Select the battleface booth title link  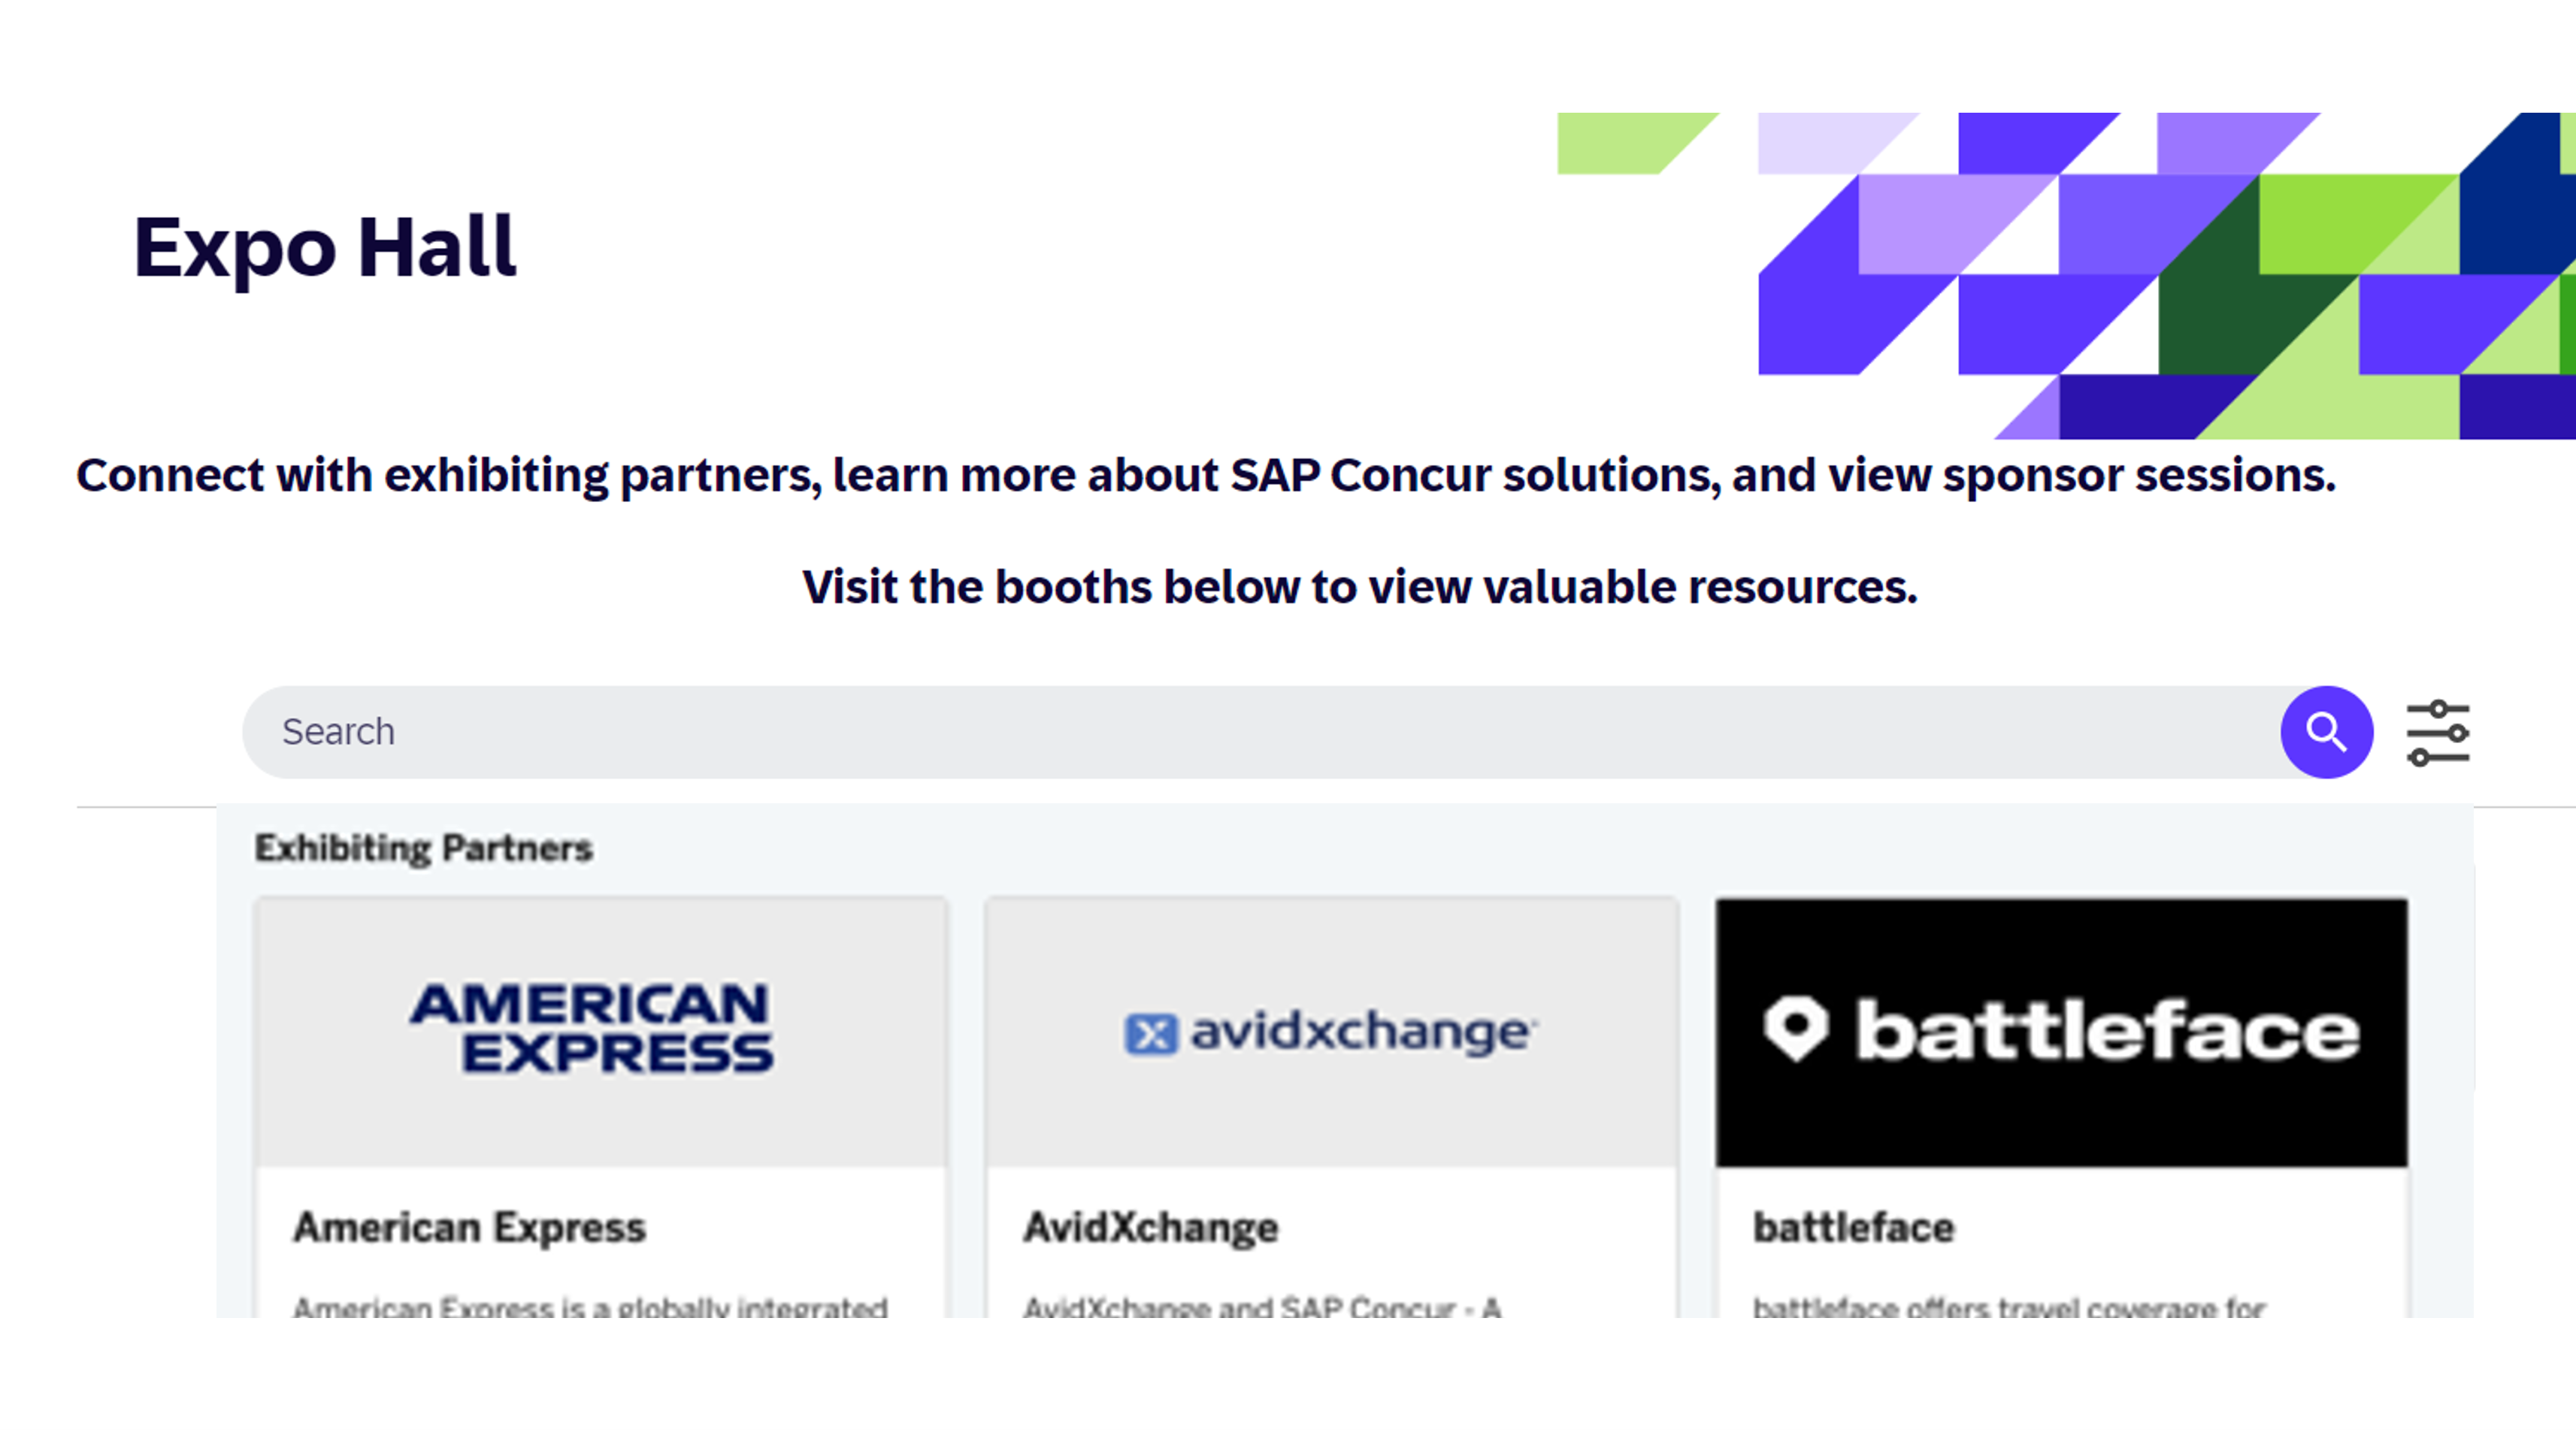1853,1227
